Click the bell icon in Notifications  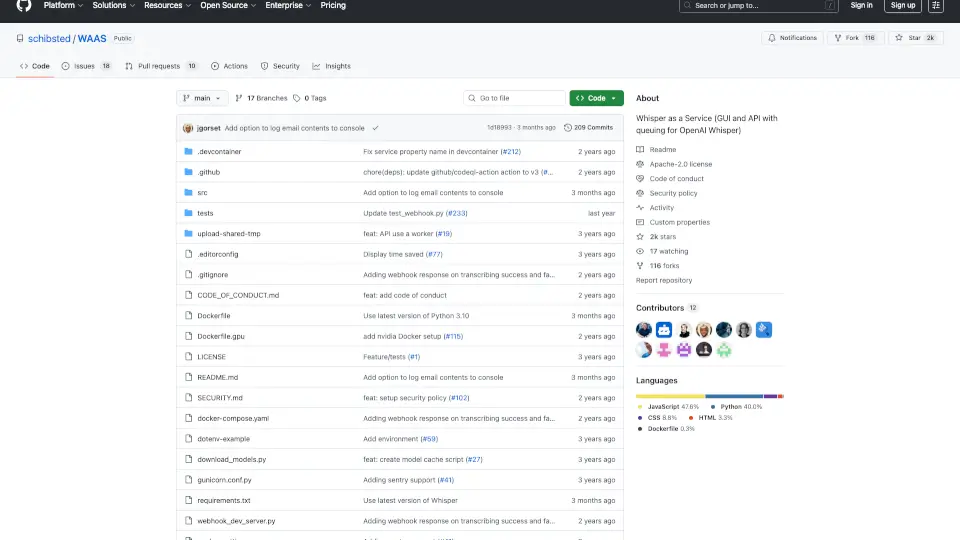772,38
